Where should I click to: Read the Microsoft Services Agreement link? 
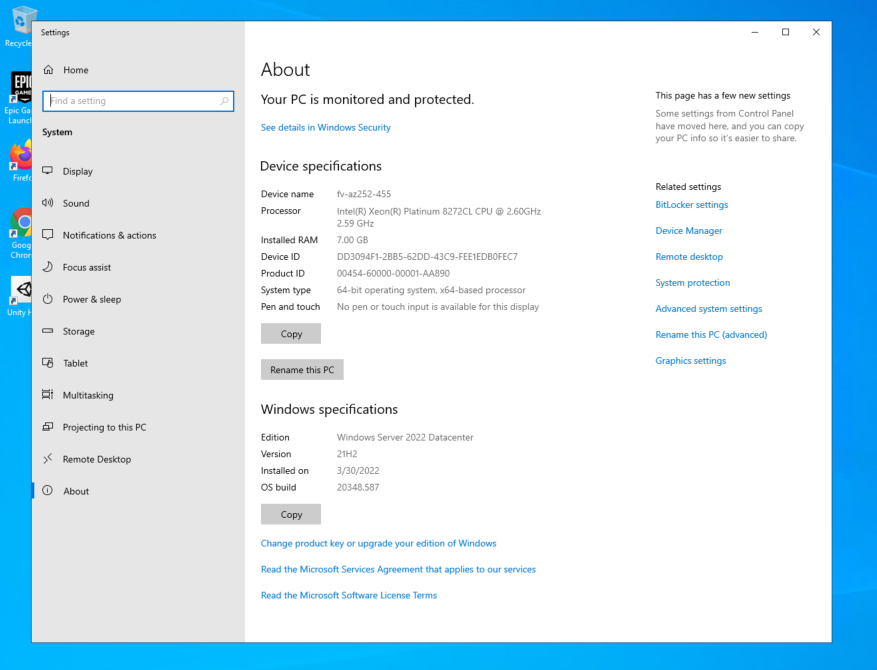[x=398, y=569]
